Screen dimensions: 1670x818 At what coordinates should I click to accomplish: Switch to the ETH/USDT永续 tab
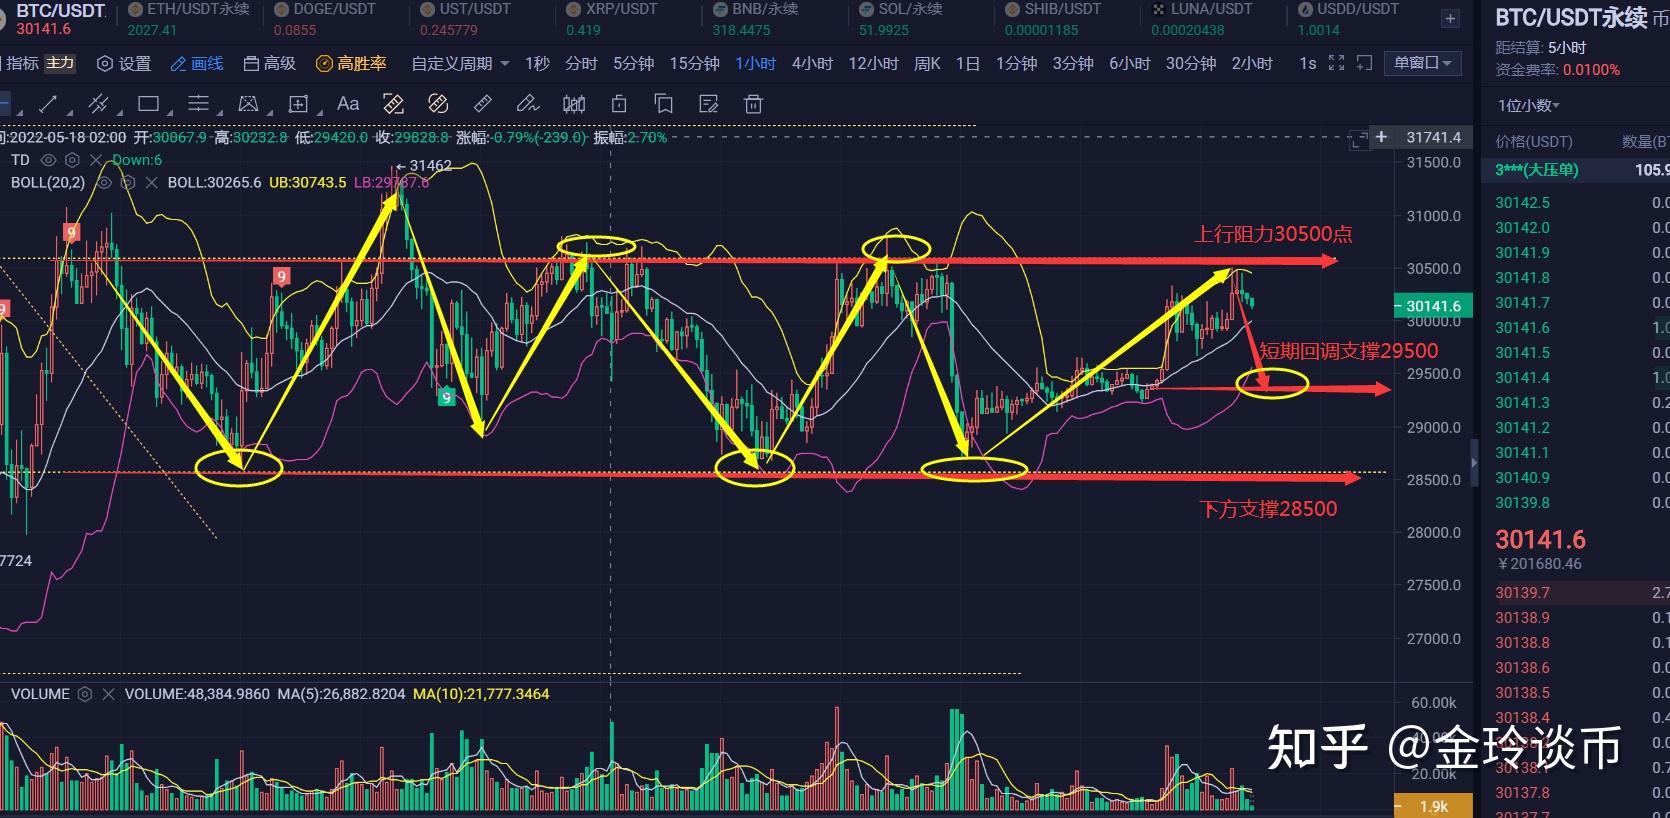click(x=189, y=19)
